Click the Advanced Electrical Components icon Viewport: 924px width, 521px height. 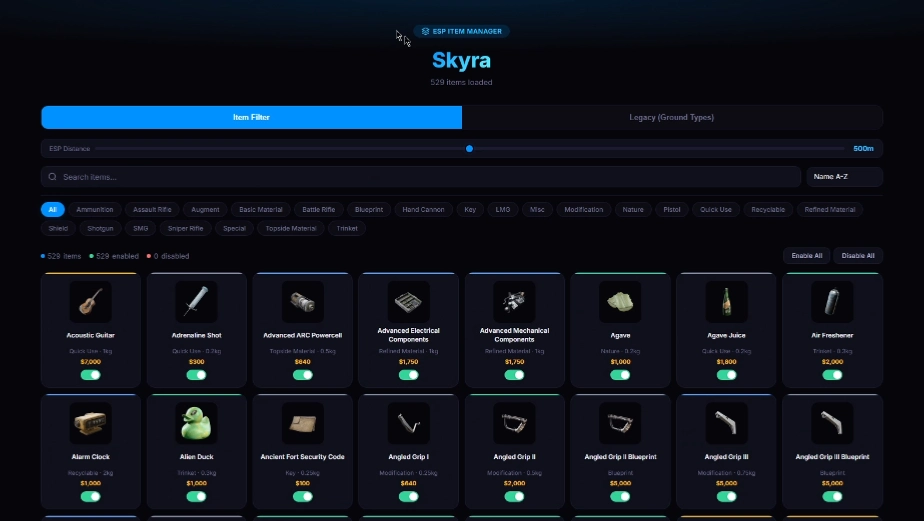pyautogui.click(x=408, y=302)
